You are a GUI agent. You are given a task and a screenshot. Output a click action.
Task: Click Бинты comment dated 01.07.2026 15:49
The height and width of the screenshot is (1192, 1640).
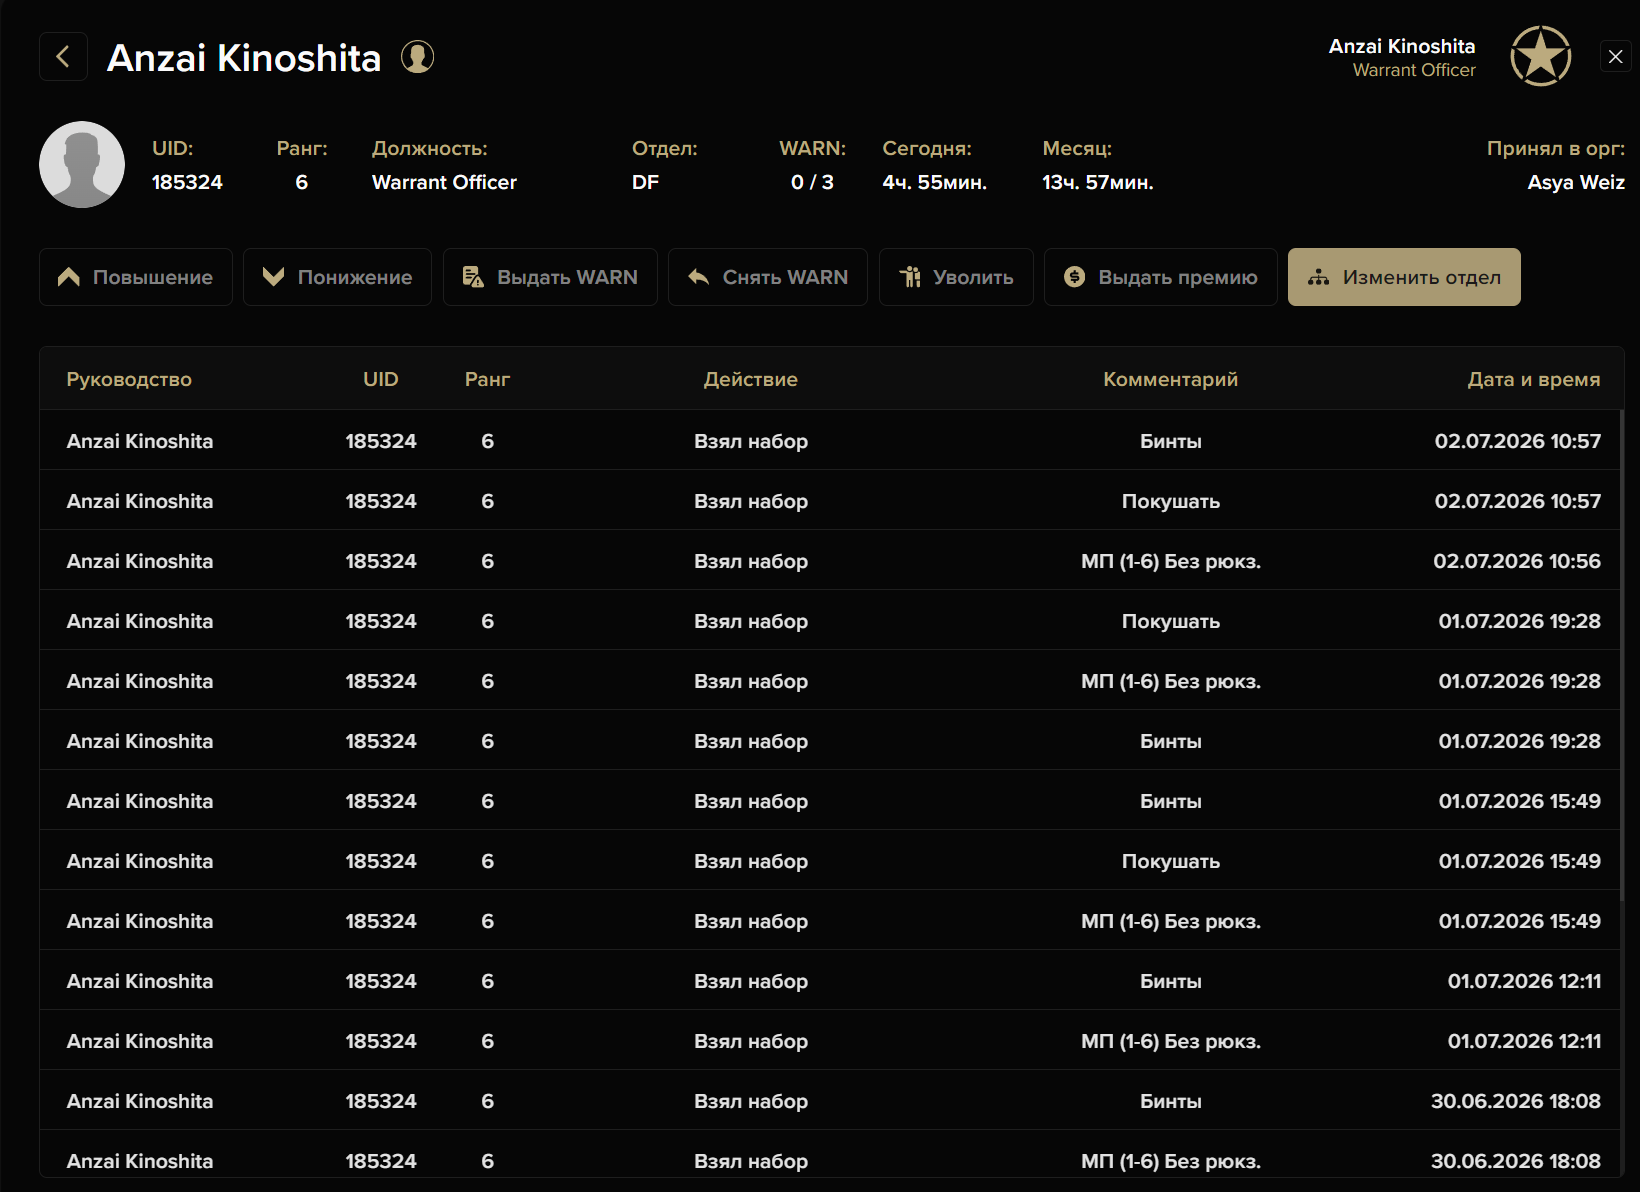click(x=1171, y=801)
